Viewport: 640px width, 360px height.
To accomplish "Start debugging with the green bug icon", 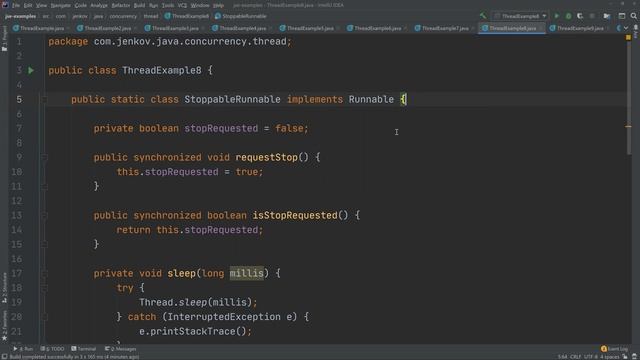I will pyautogui.click(x=568, y=16).
